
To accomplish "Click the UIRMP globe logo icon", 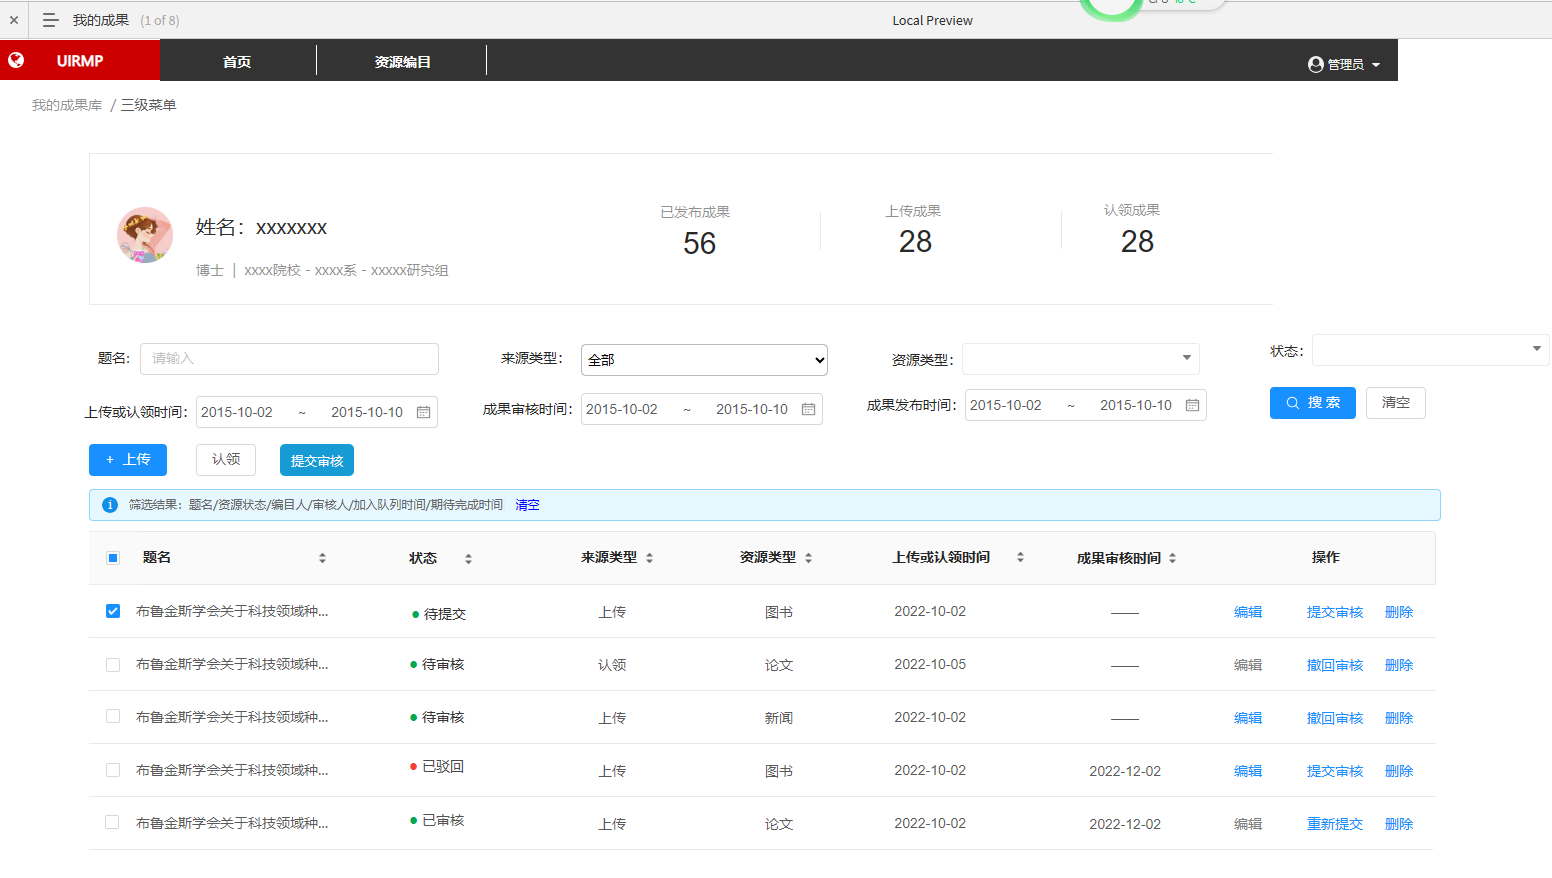I will click(16, 60).
